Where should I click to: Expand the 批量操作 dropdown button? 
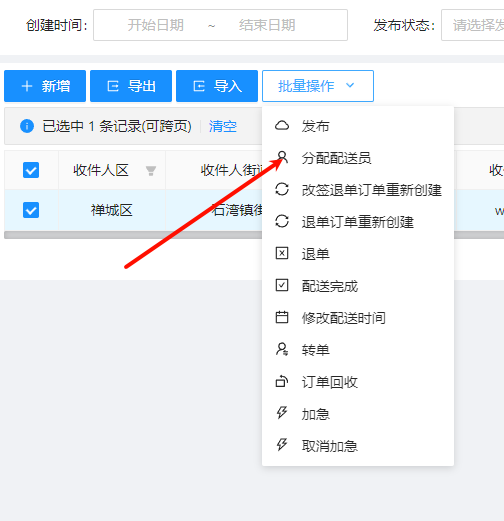[x=318, y=86]
